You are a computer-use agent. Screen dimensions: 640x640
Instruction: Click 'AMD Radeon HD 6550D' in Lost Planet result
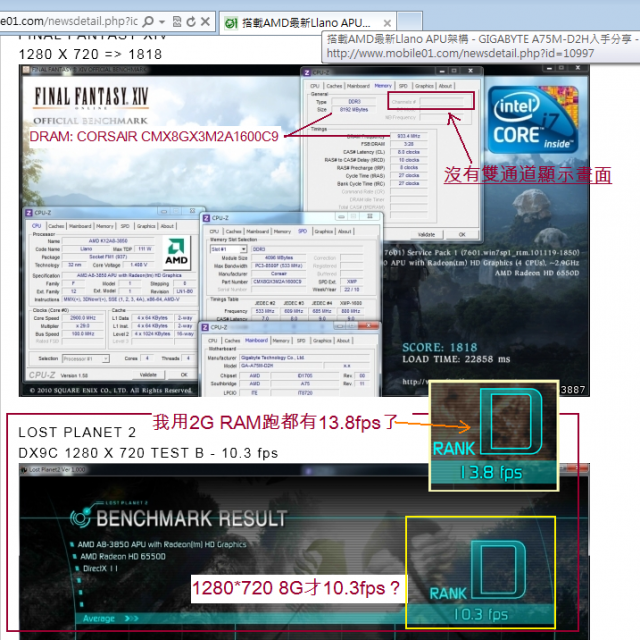click(x=123, y=556)
